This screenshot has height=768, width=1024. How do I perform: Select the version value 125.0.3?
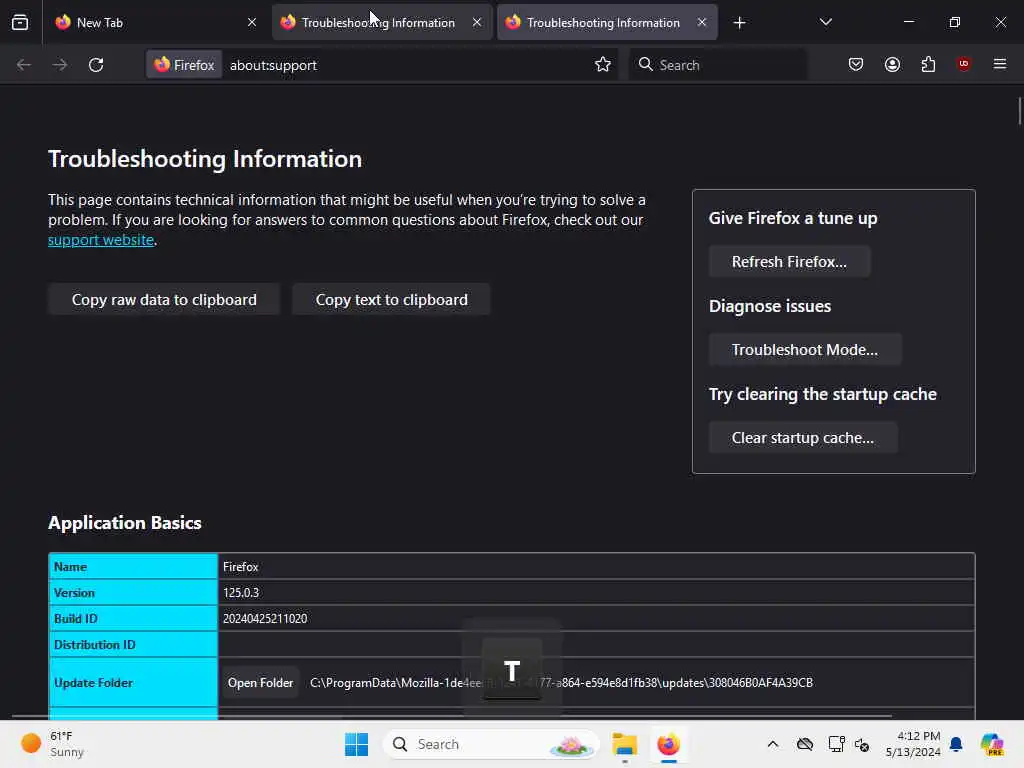tap(241, 593)
